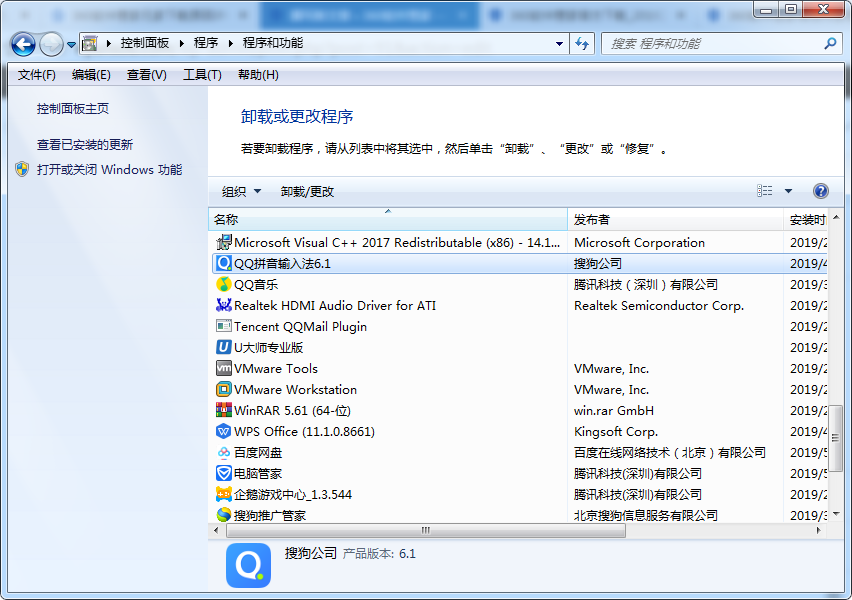Viewport: 852px width, 600px height.
Task: Click the WPS Office icon
Action: point(223,432)
